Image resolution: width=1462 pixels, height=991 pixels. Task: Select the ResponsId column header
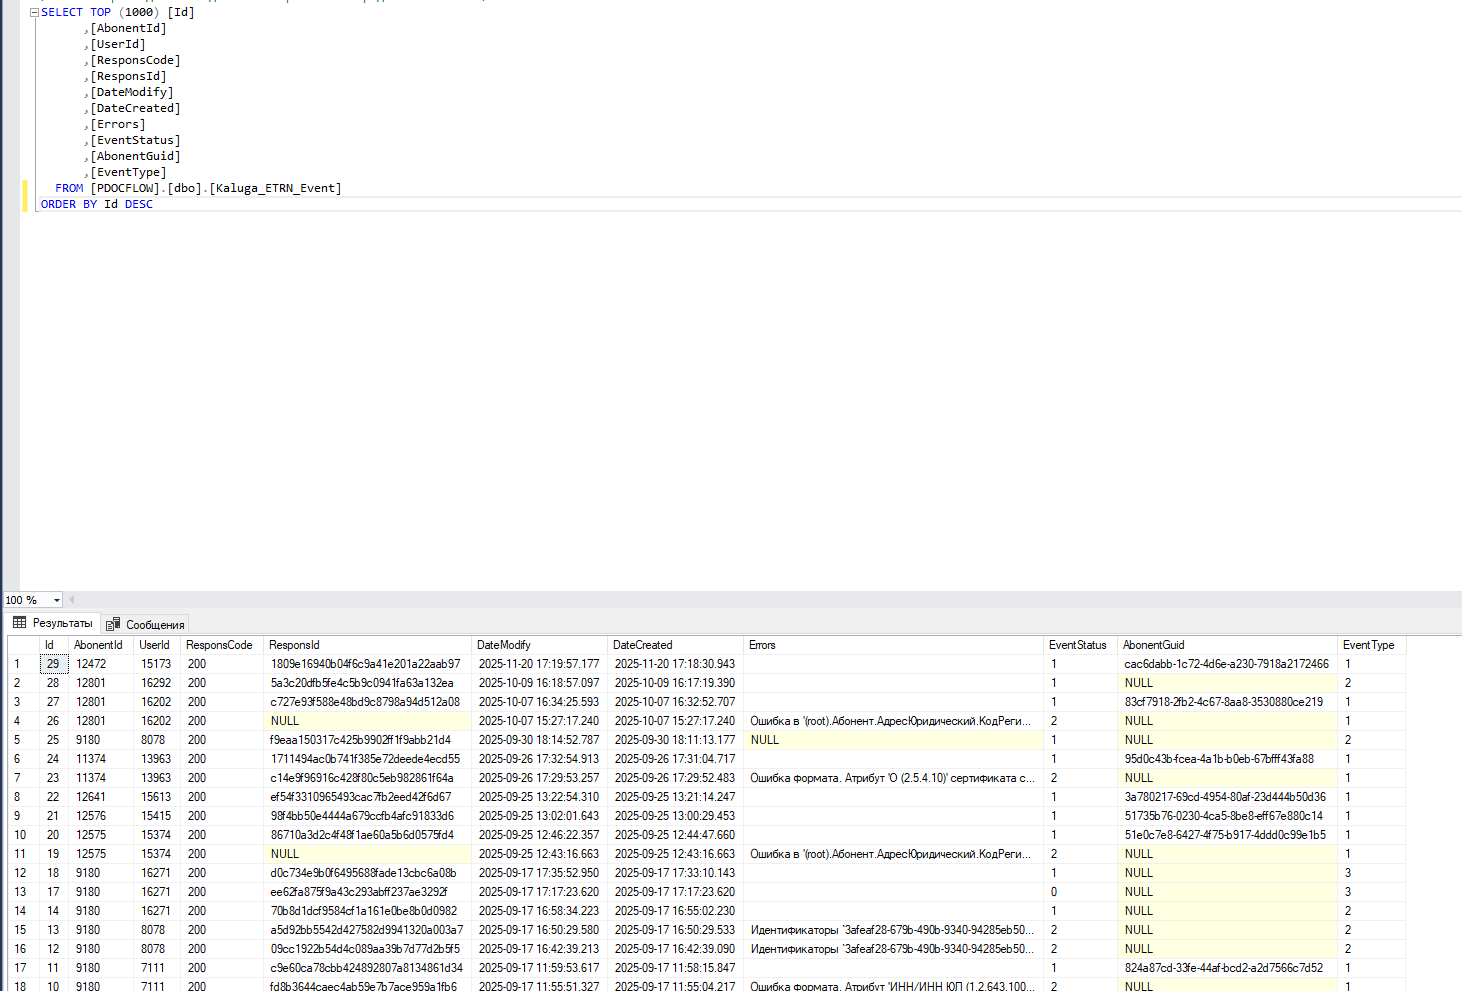(367, 645)
